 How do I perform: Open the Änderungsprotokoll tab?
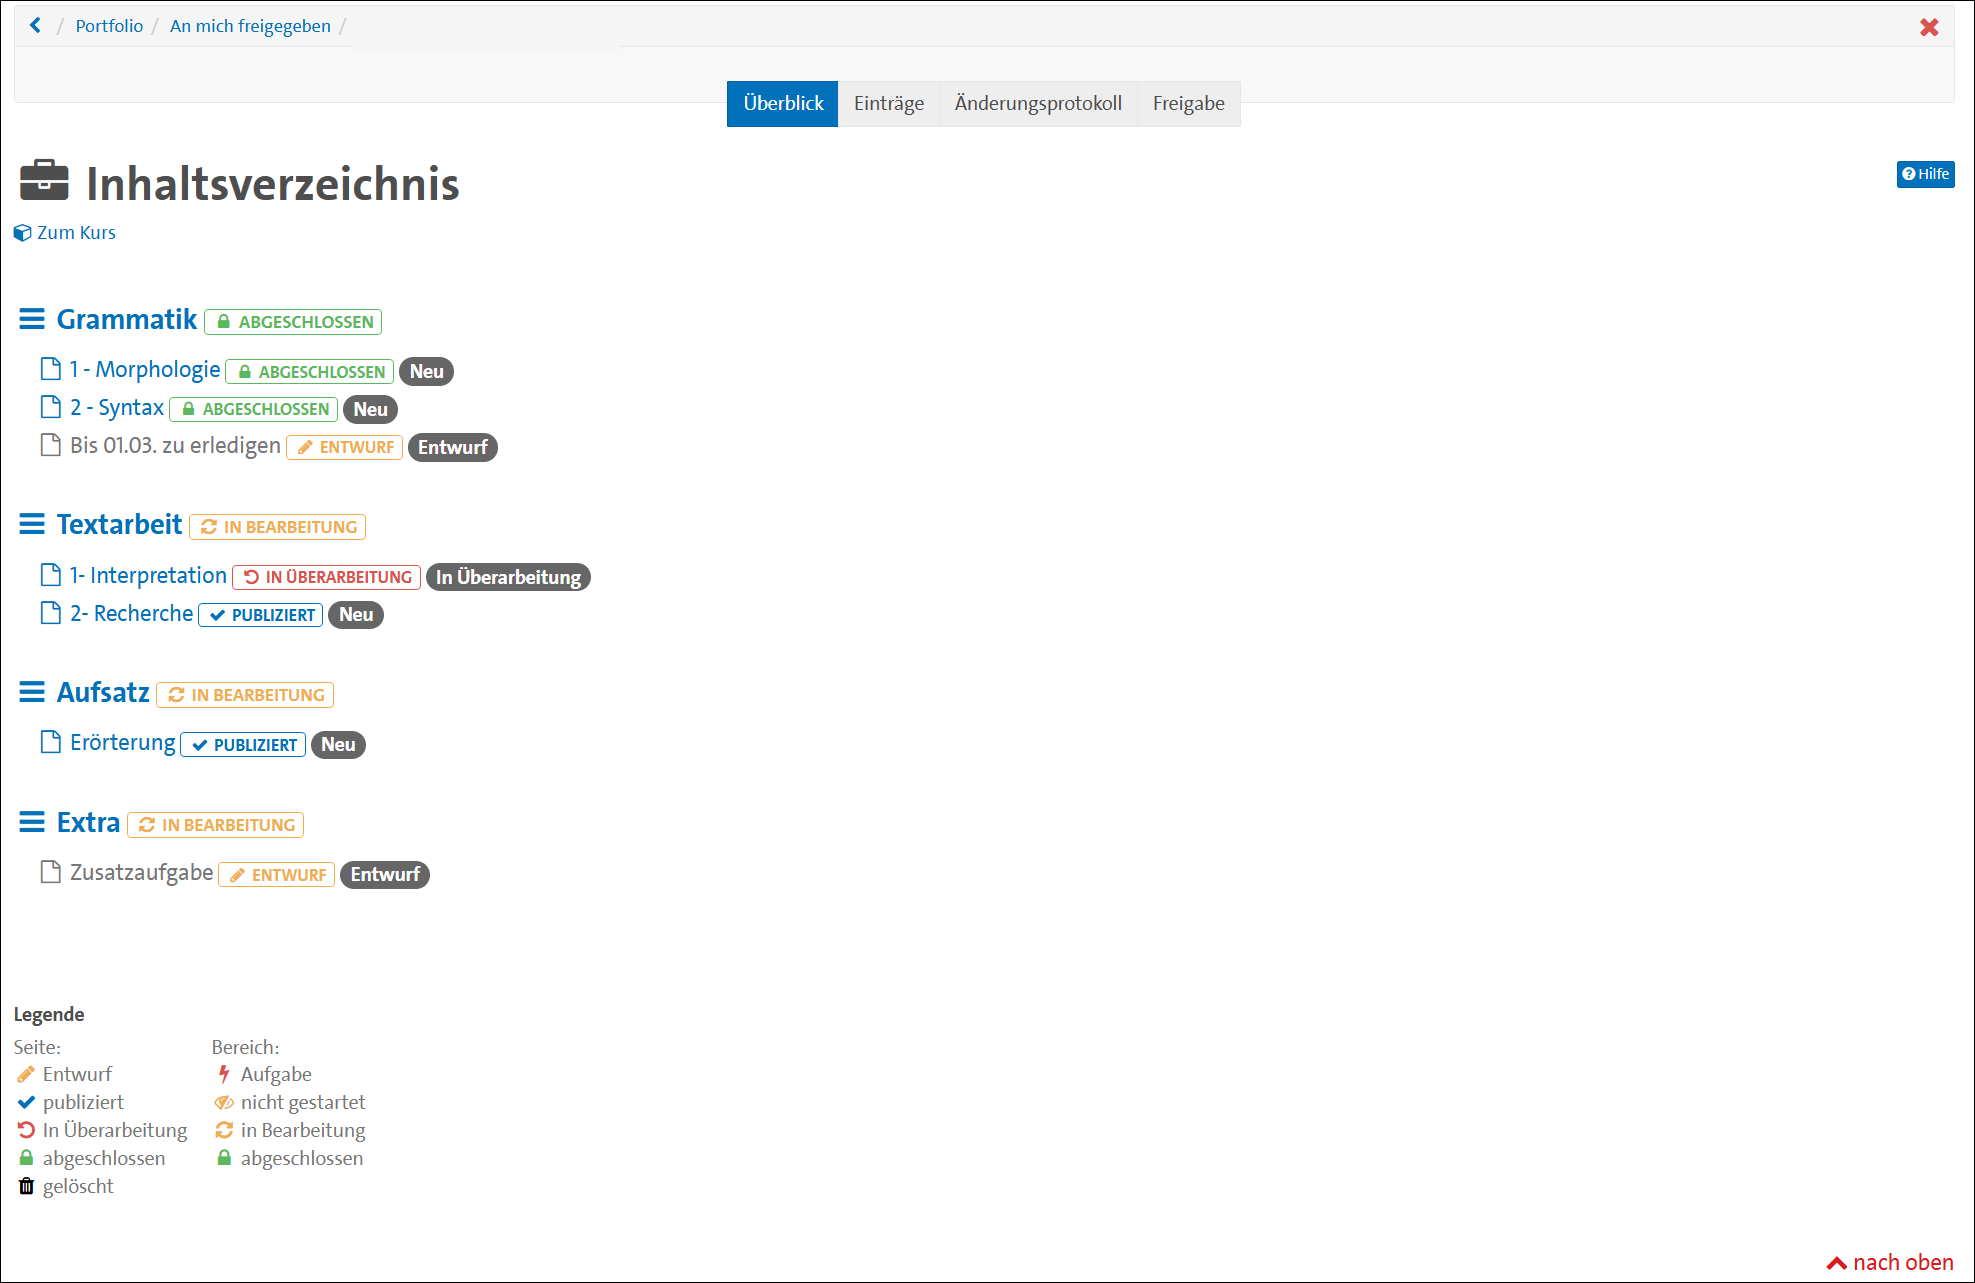[1037, 104]
